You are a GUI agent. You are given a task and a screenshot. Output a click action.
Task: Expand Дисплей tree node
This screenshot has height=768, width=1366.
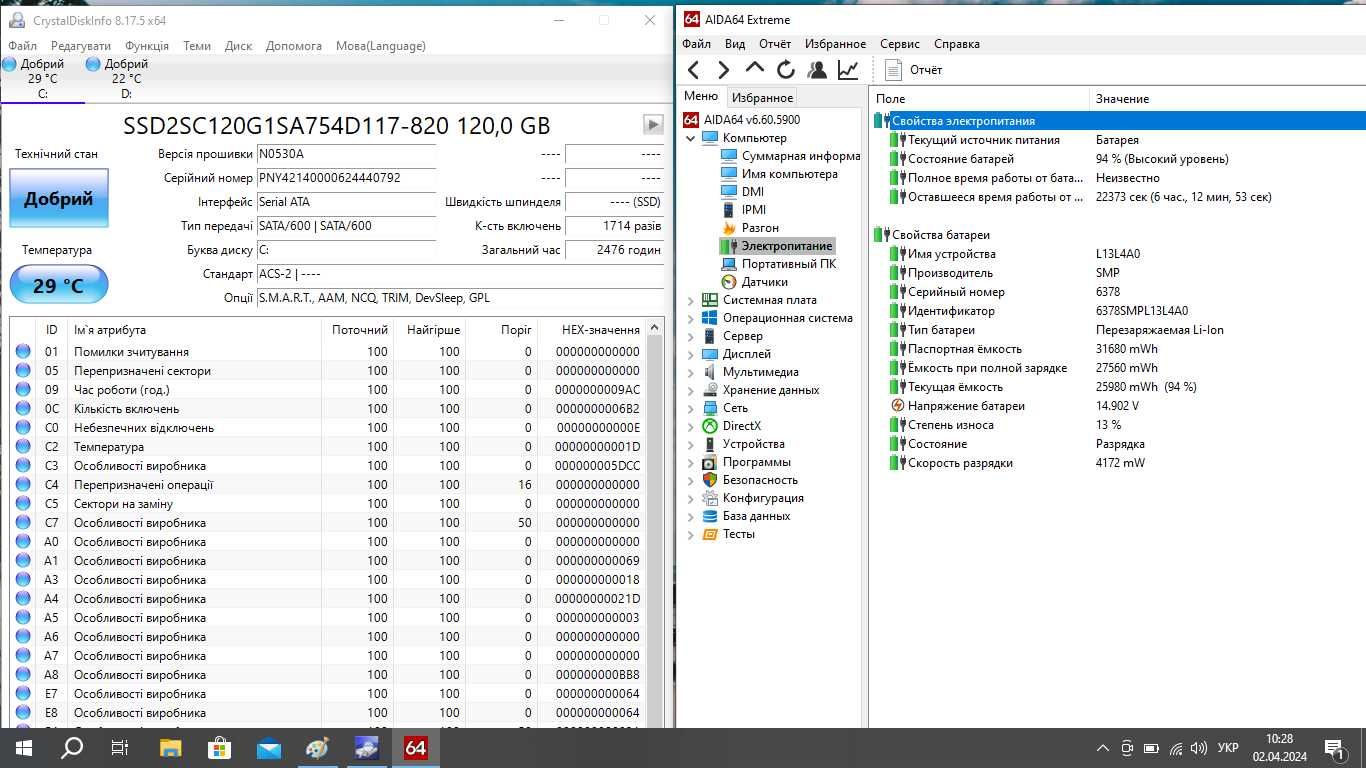click(690, 354)
